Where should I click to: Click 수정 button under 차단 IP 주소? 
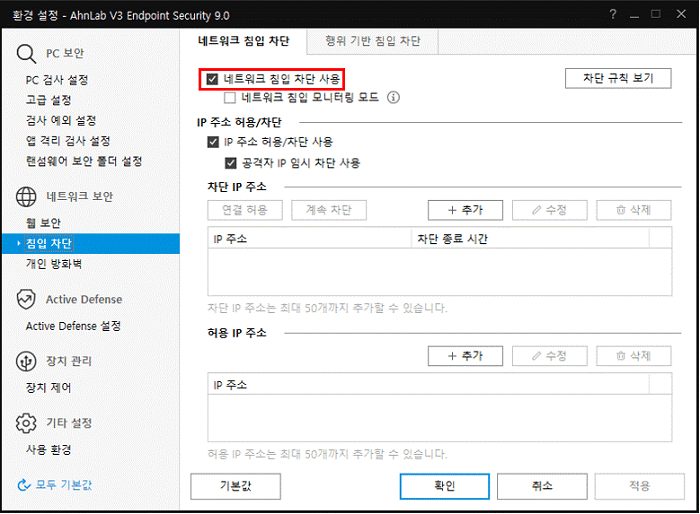coord(550,210)
